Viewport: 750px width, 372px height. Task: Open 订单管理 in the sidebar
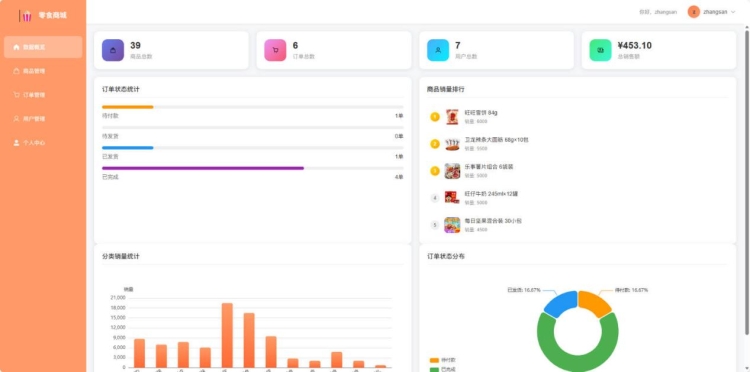pyautogui.click(x=43, y=95)
